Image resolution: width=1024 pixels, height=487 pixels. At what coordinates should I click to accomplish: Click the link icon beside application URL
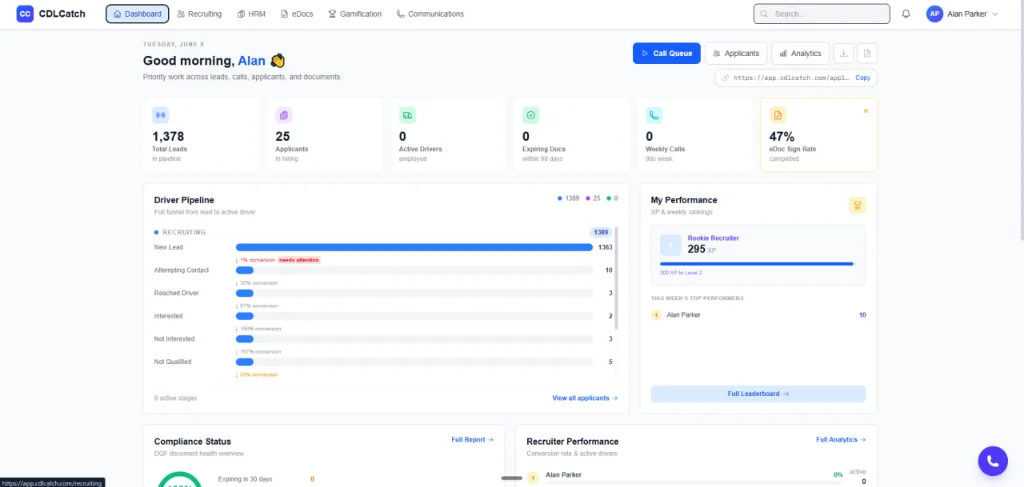pos(726,78)
